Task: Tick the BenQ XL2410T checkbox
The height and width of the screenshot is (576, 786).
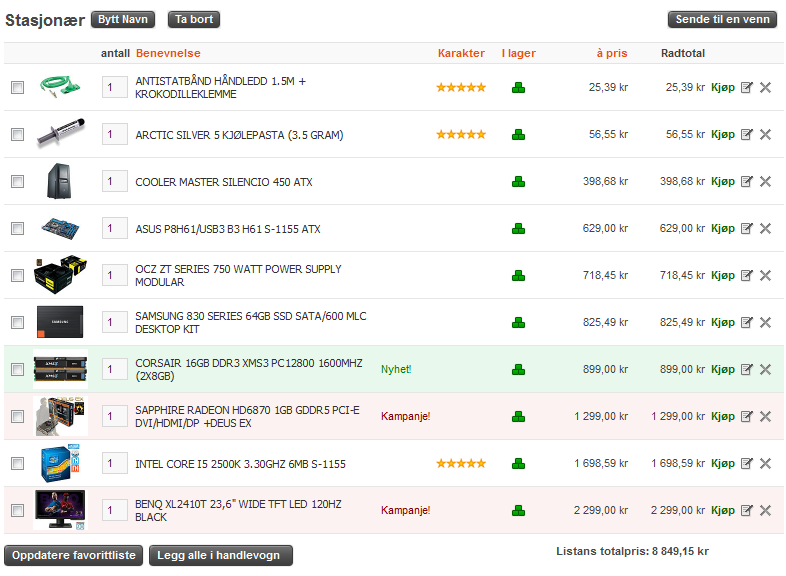Action: coord(18,510)
